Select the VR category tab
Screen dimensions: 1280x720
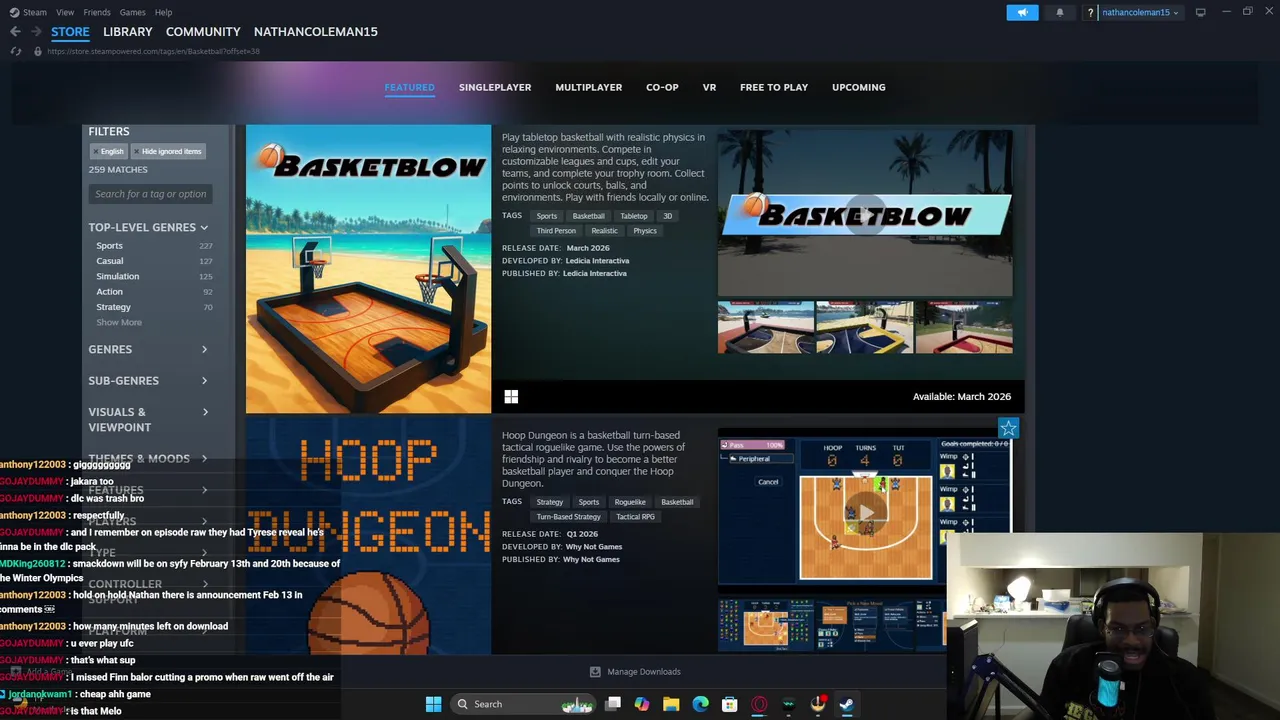(x=709, y=87)
